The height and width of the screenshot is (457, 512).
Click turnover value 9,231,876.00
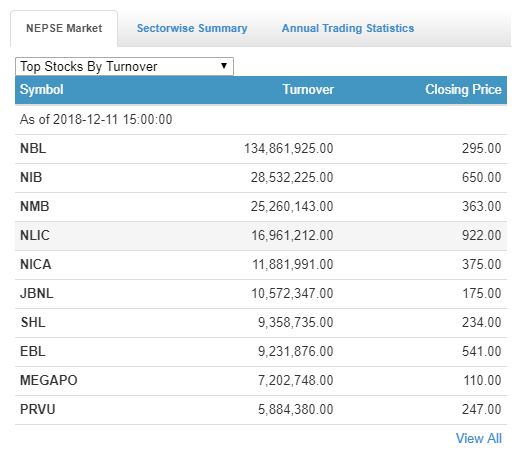[x=296, y=352]
